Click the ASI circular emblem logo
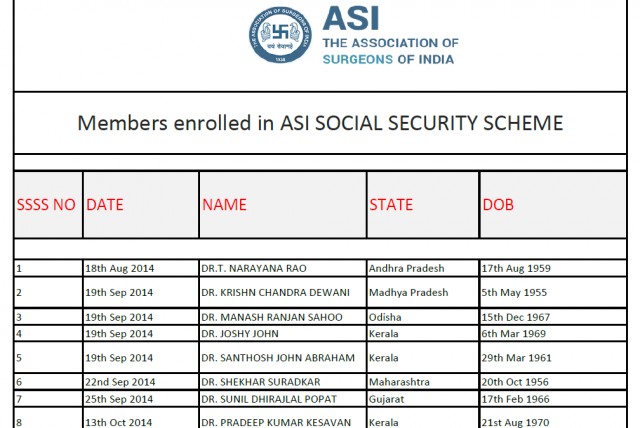640x428 pixels. (280, 39)
